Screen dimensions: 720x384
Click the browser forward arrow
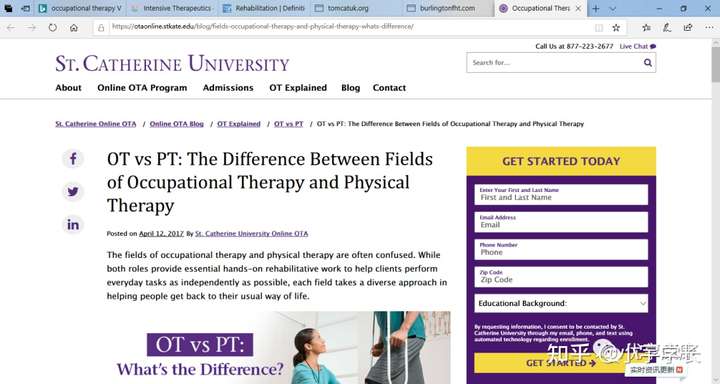coord(31,28)
